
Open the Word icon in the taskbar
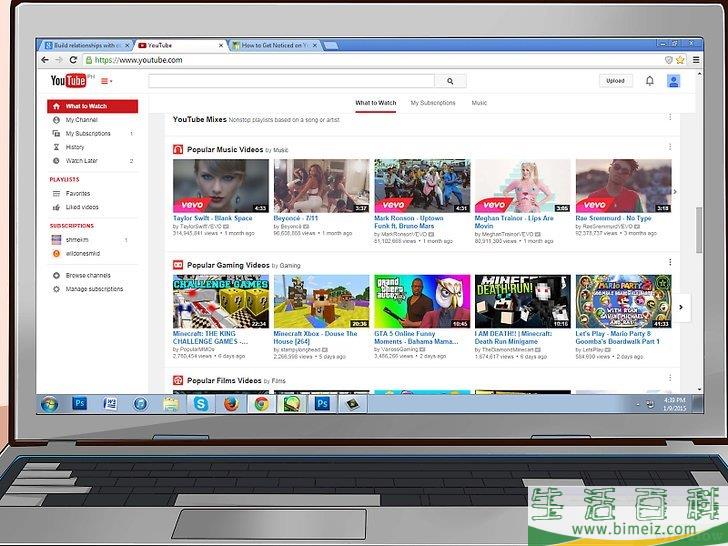coord(110,404)
